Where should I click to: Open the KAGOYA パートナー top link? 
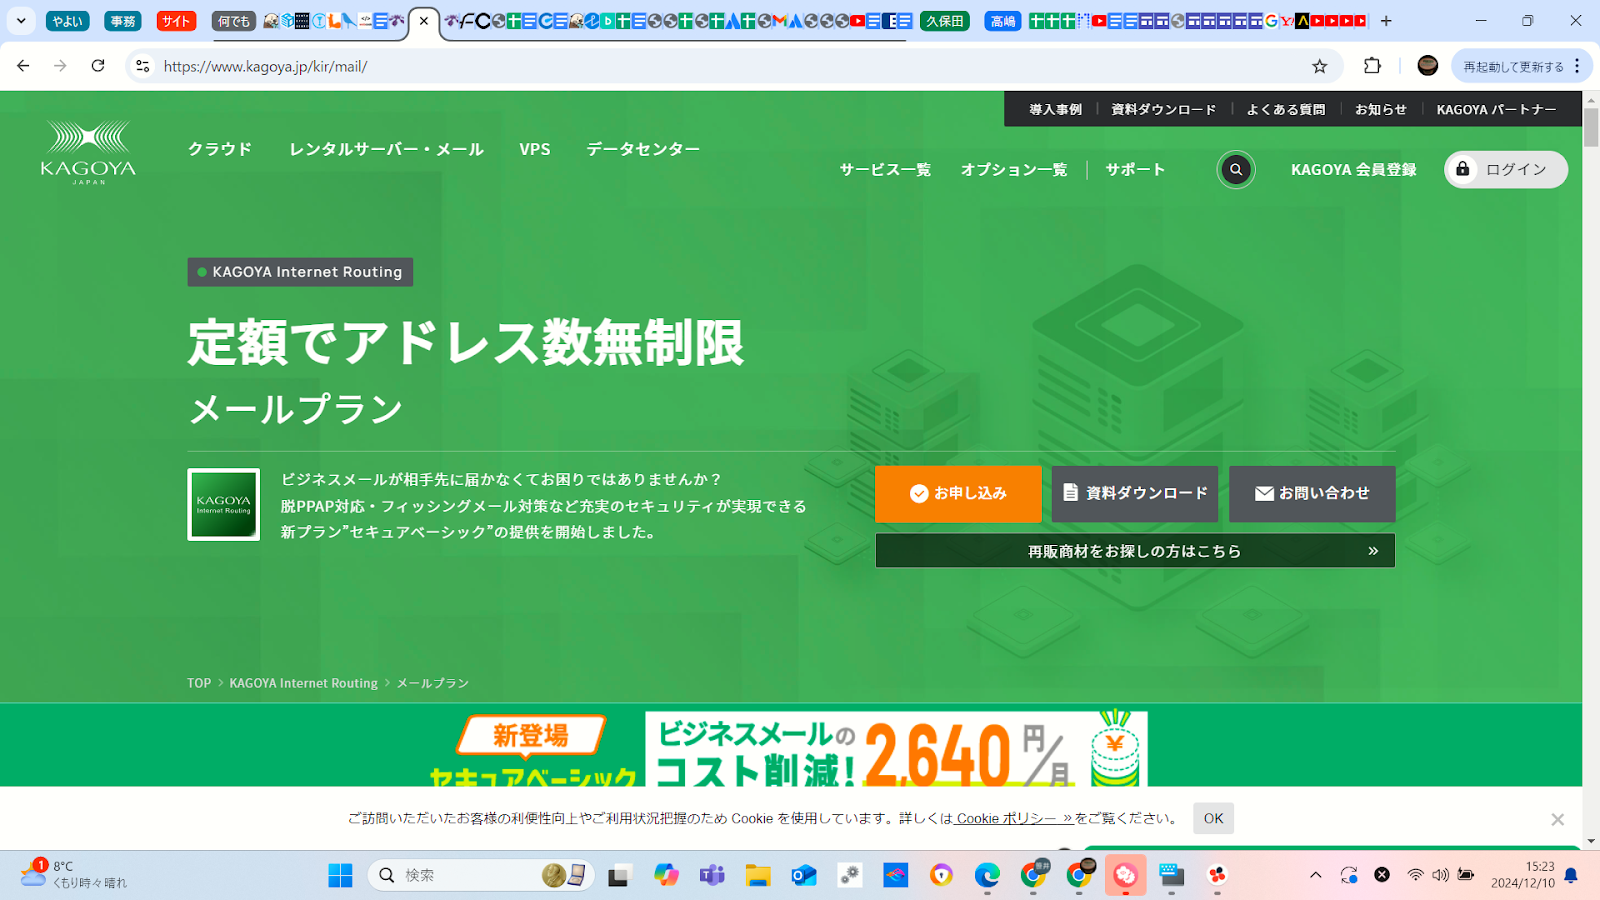coord(1496,110)
